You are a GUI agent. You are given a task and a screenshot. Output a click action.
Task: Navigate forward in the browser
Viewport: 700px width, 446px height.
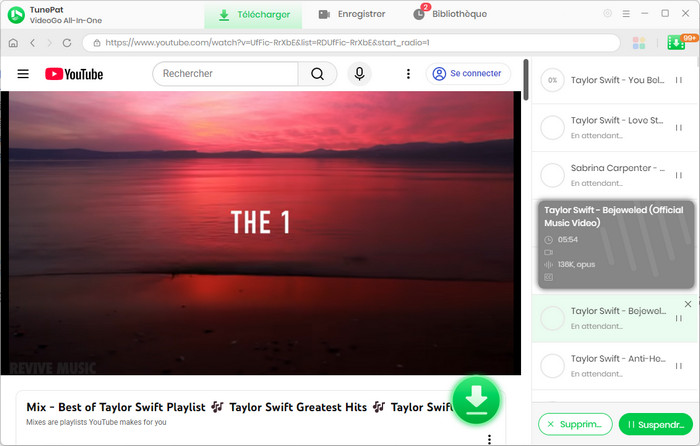click(x=50, y=43)
